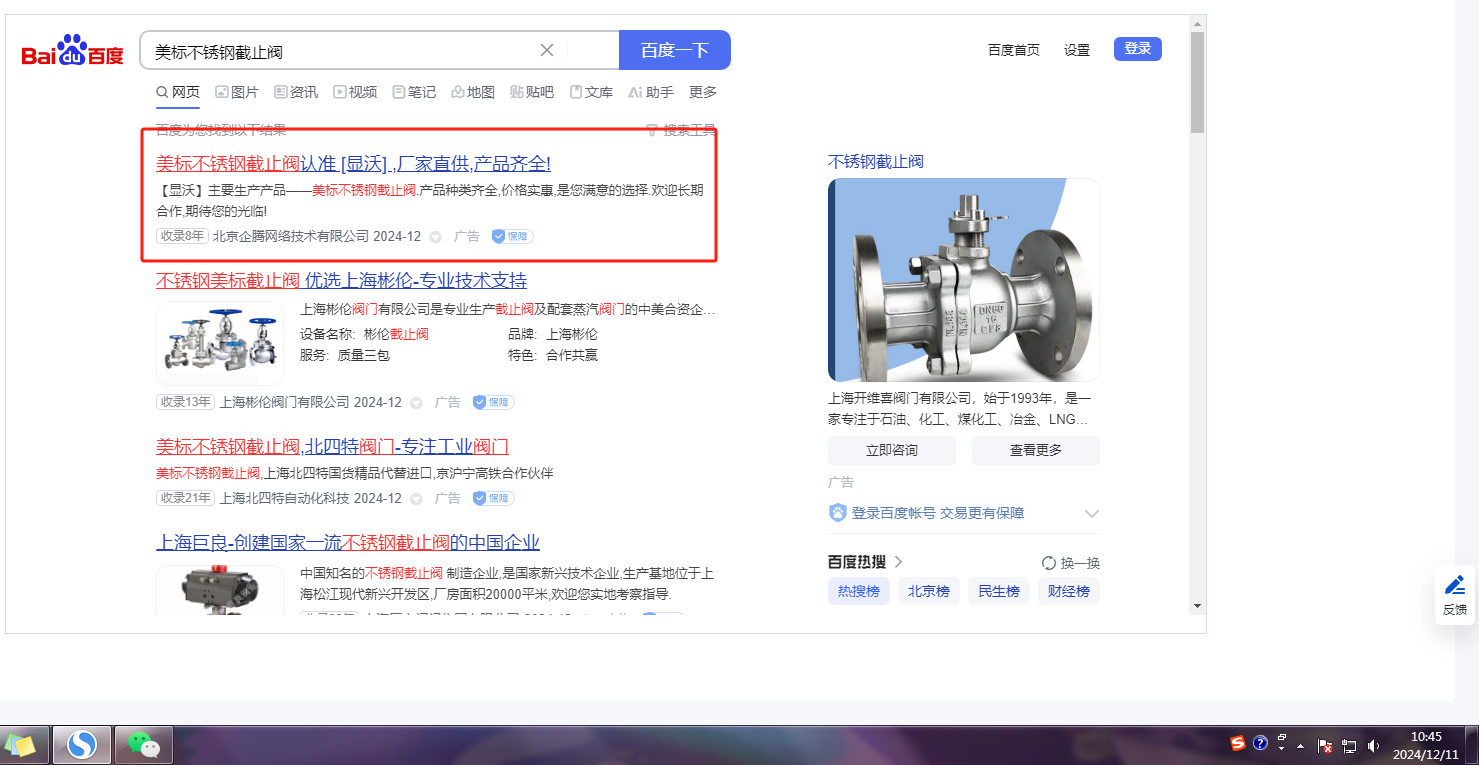
Task: Click the 立即咨询 button
Action: 892,450
